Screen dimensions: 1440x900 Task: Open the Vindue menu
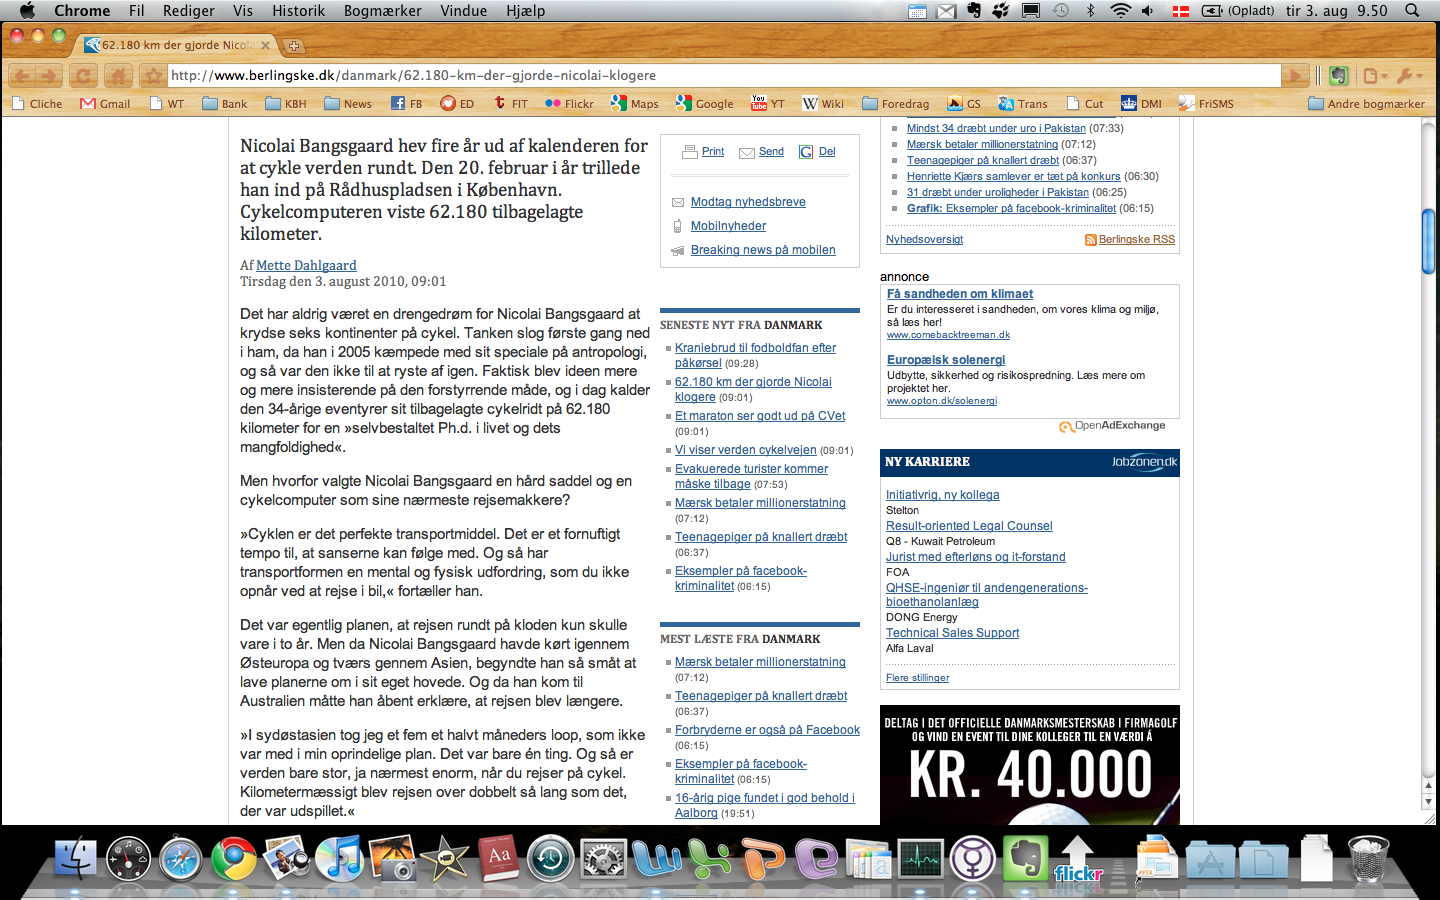(x=464, y=11)
